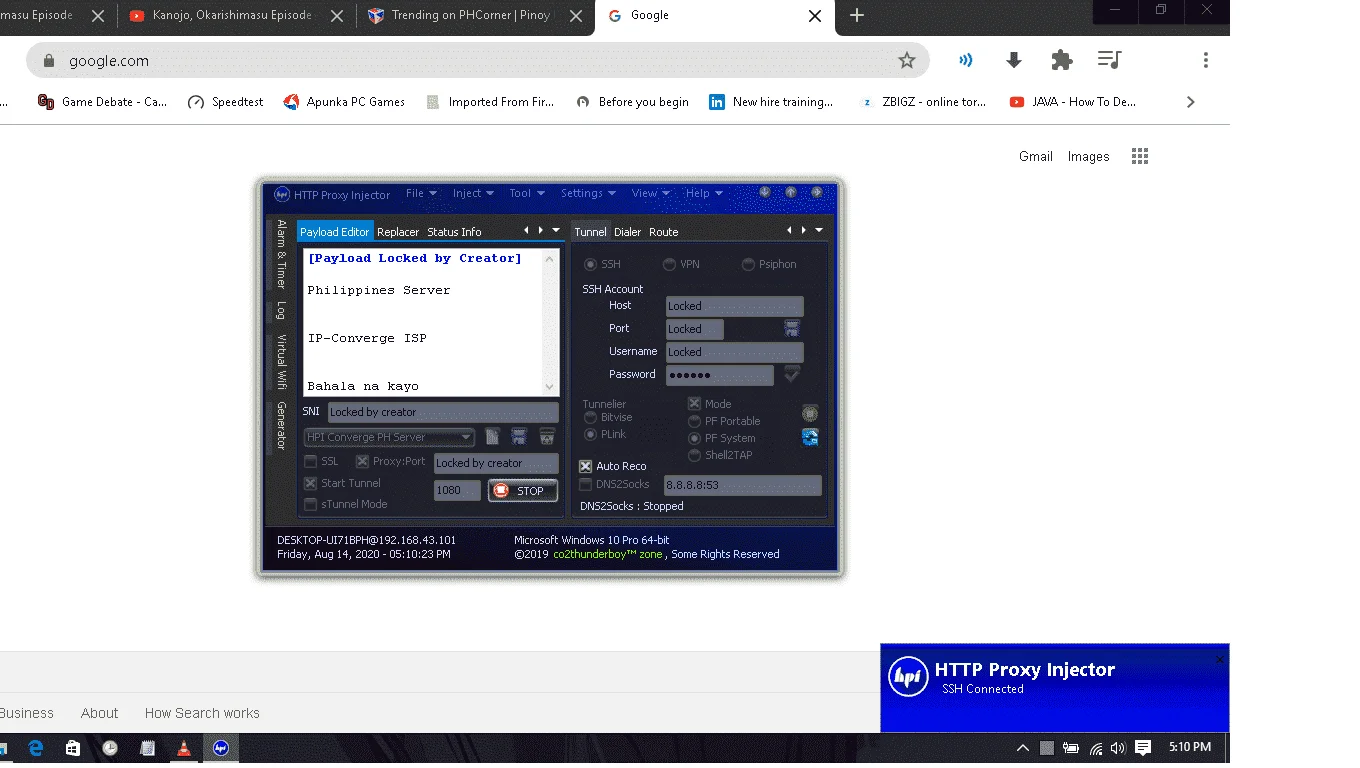Switch to the Status Info tab

click(x=454, y=232)
